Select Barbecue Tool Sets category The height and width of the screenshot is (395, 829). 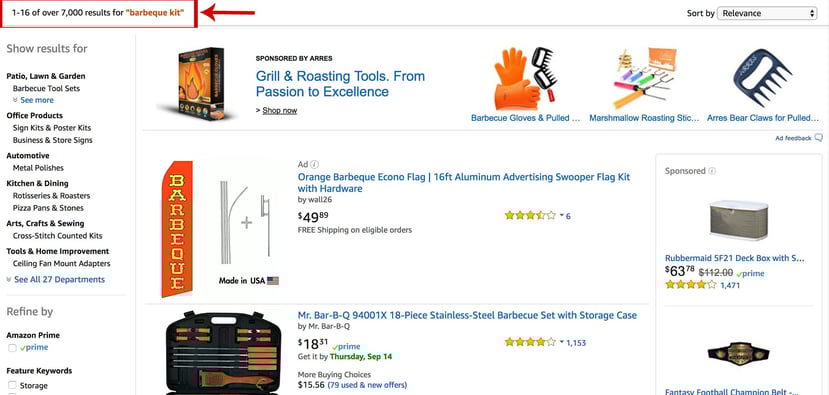tap(47, 88)
